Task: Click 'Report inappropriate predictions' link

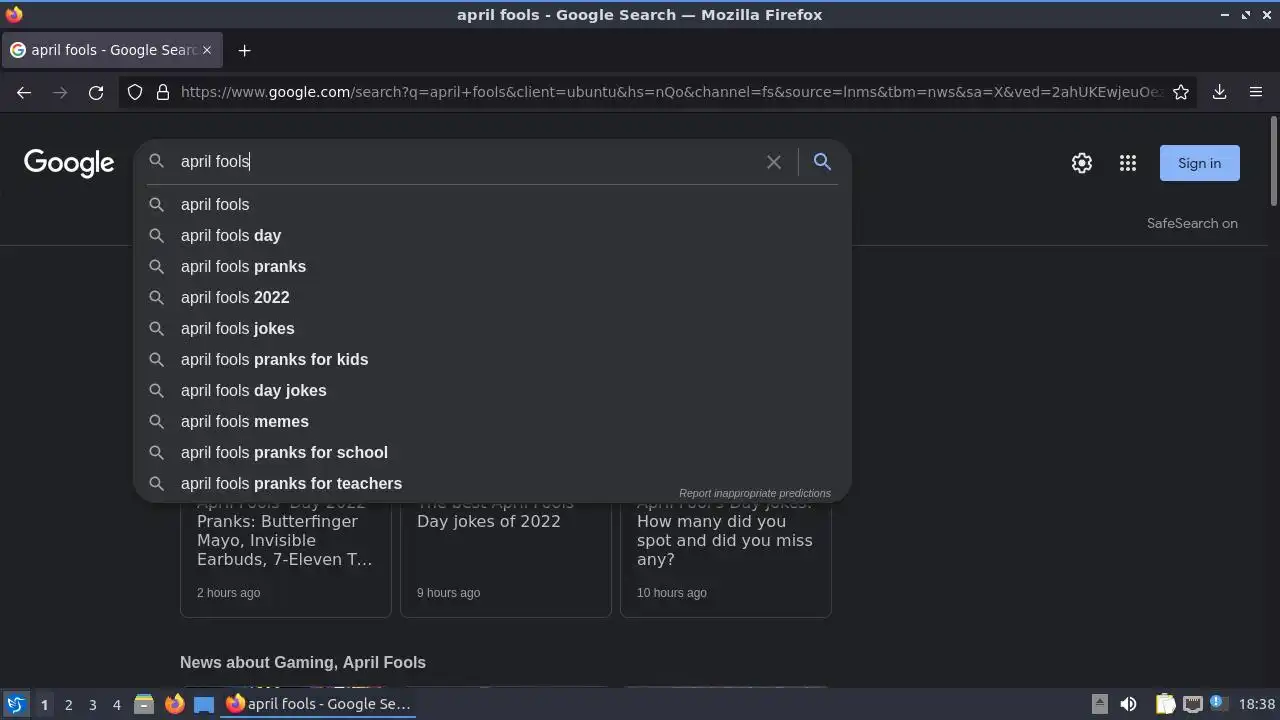Action: (755, 493)
